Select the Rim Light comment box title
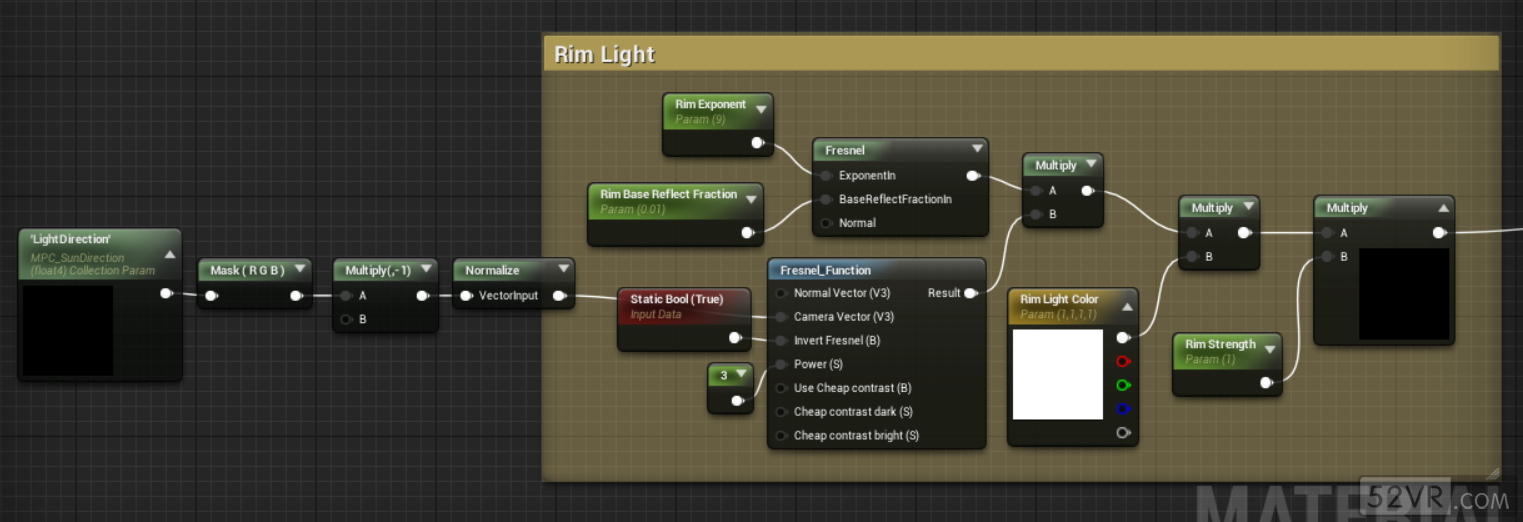 click(x=604, y=54)
